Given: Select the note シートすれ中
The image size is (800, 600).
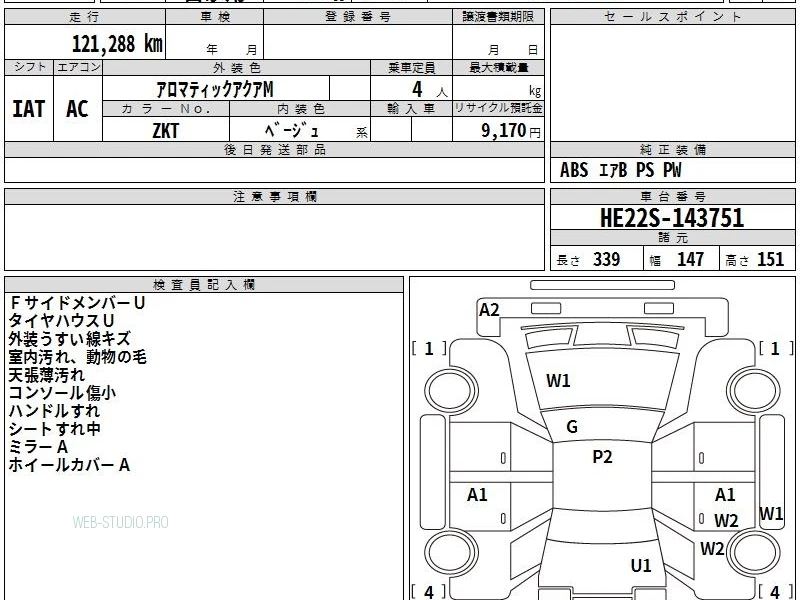Looking at the screenshot, I should coord(55,429).
